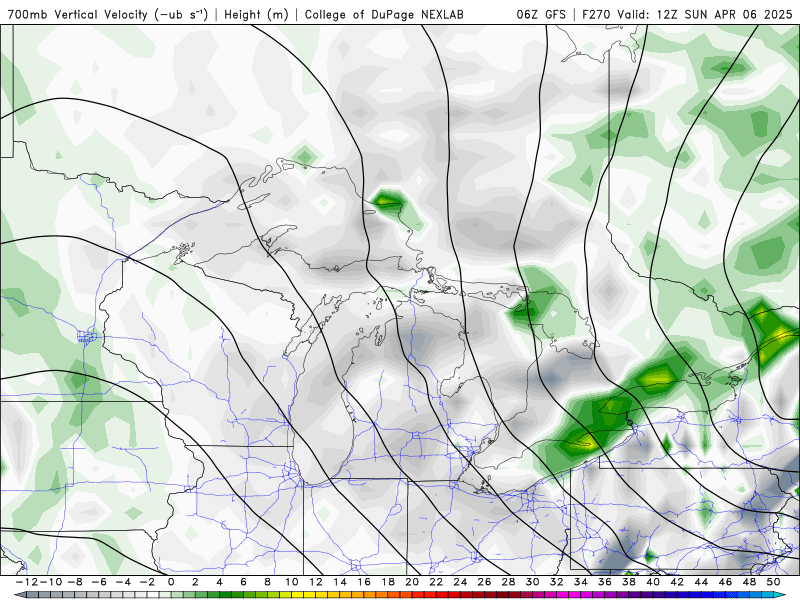The width and height of the screenshot is (800, 600).
Task: Click legend value '44'
Action: [701, 582]
